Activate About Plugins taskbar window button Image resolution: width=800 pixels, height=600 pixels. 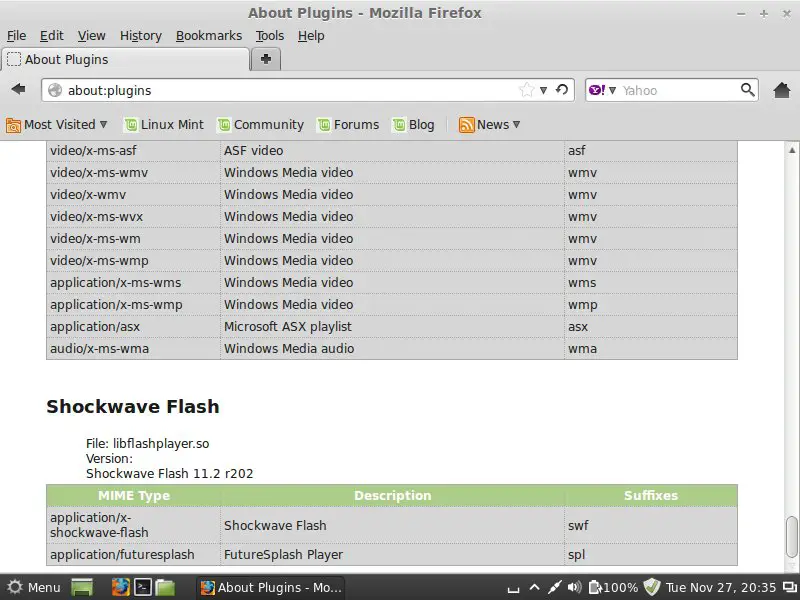pyautogui.click(x=271, y=587)
